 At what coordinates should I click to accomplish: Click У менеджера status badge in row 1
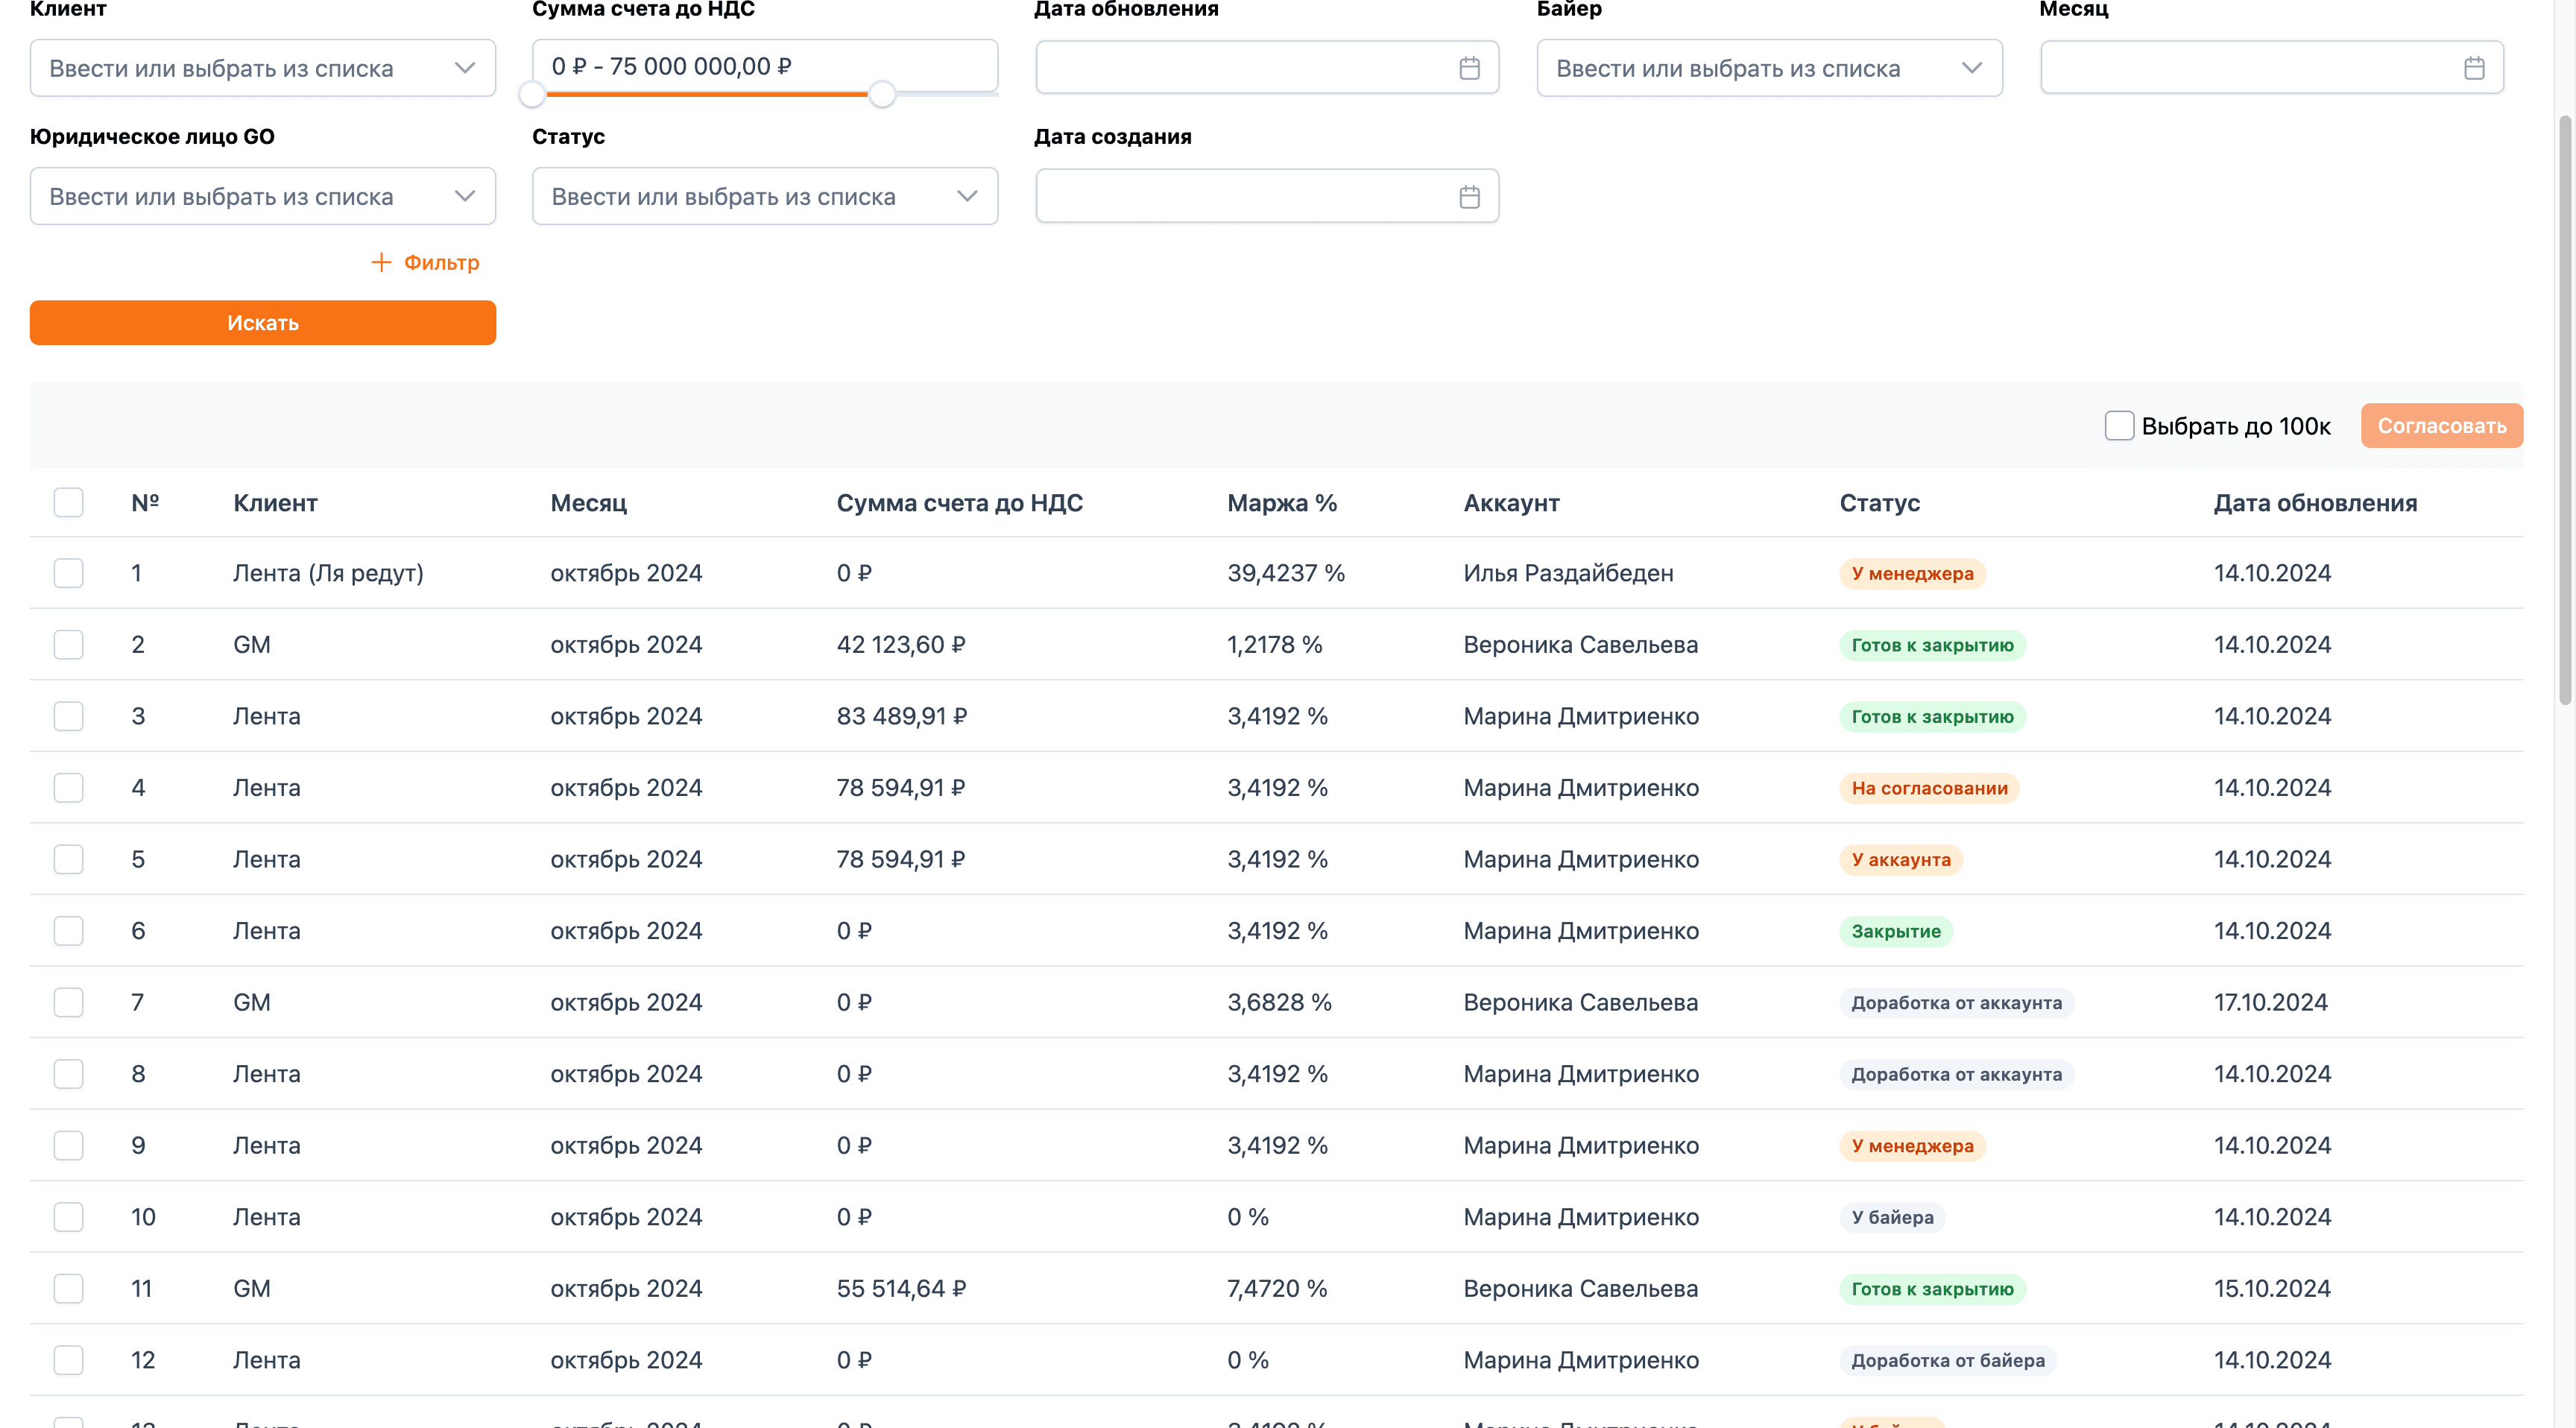(1912, 573)
